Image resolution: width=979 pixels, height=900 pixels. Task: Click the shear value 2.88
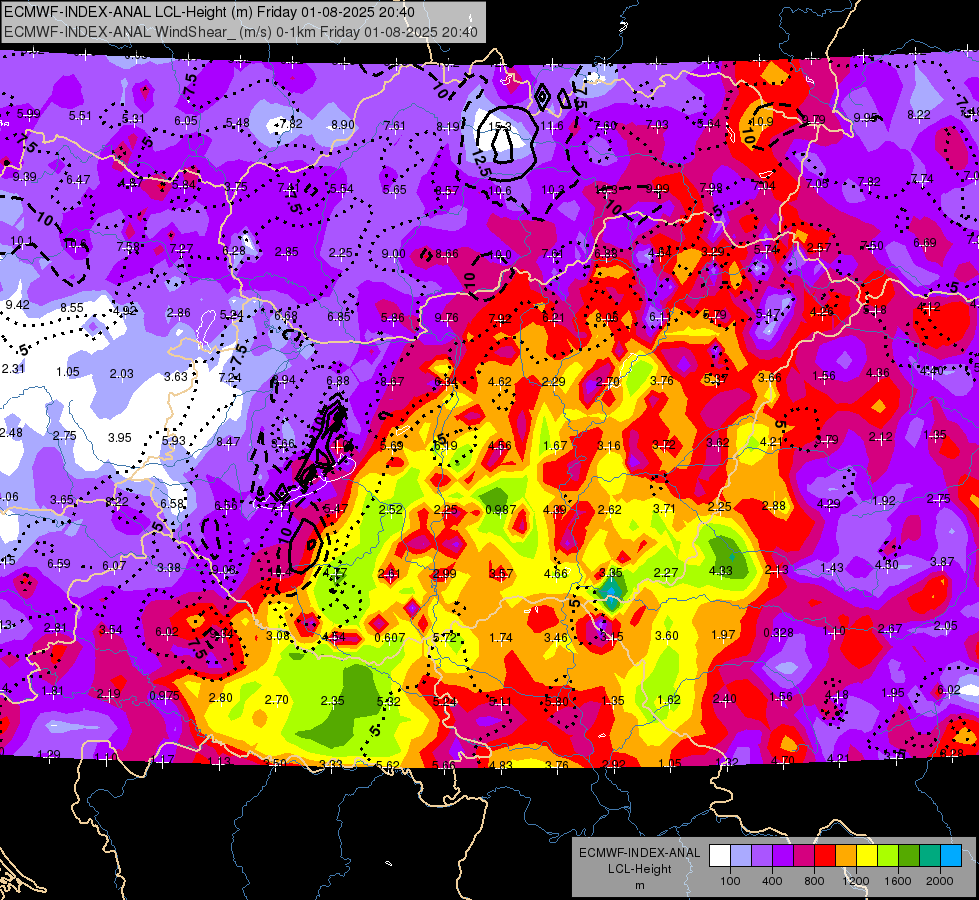click(774, 505)
